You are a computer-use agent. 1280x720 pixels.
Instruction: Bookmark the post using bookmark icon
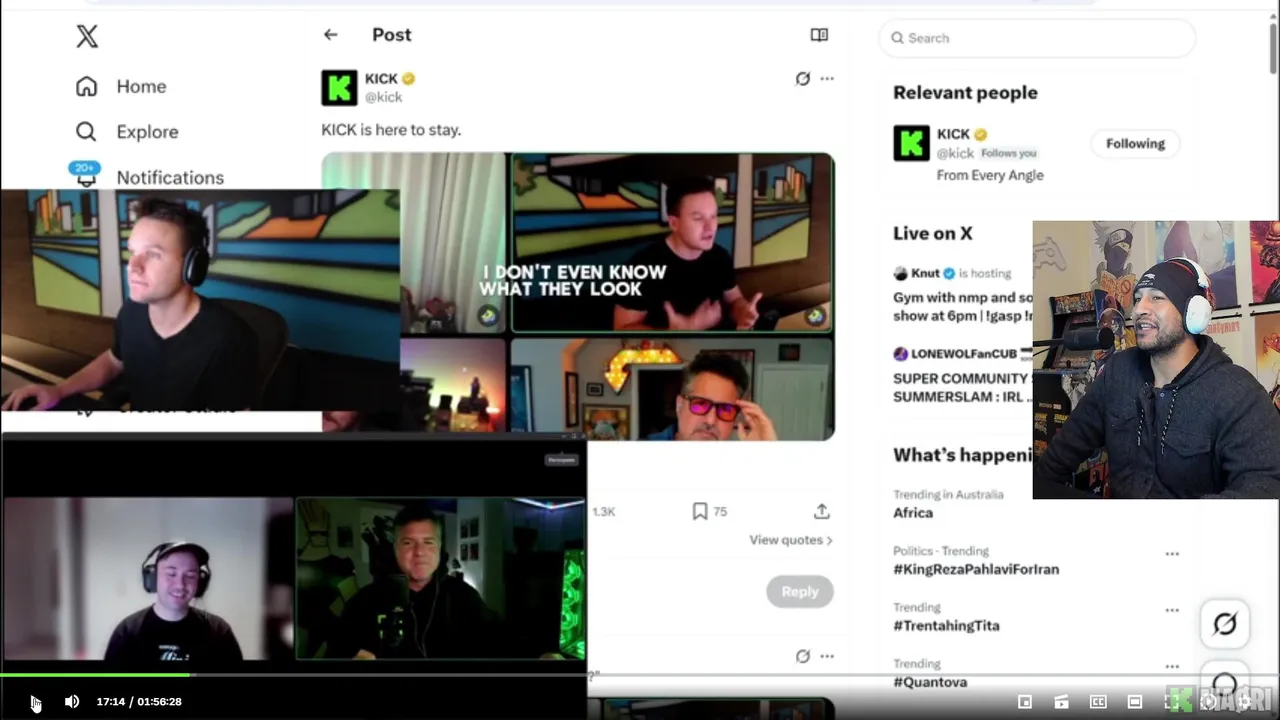coord(700,511)
